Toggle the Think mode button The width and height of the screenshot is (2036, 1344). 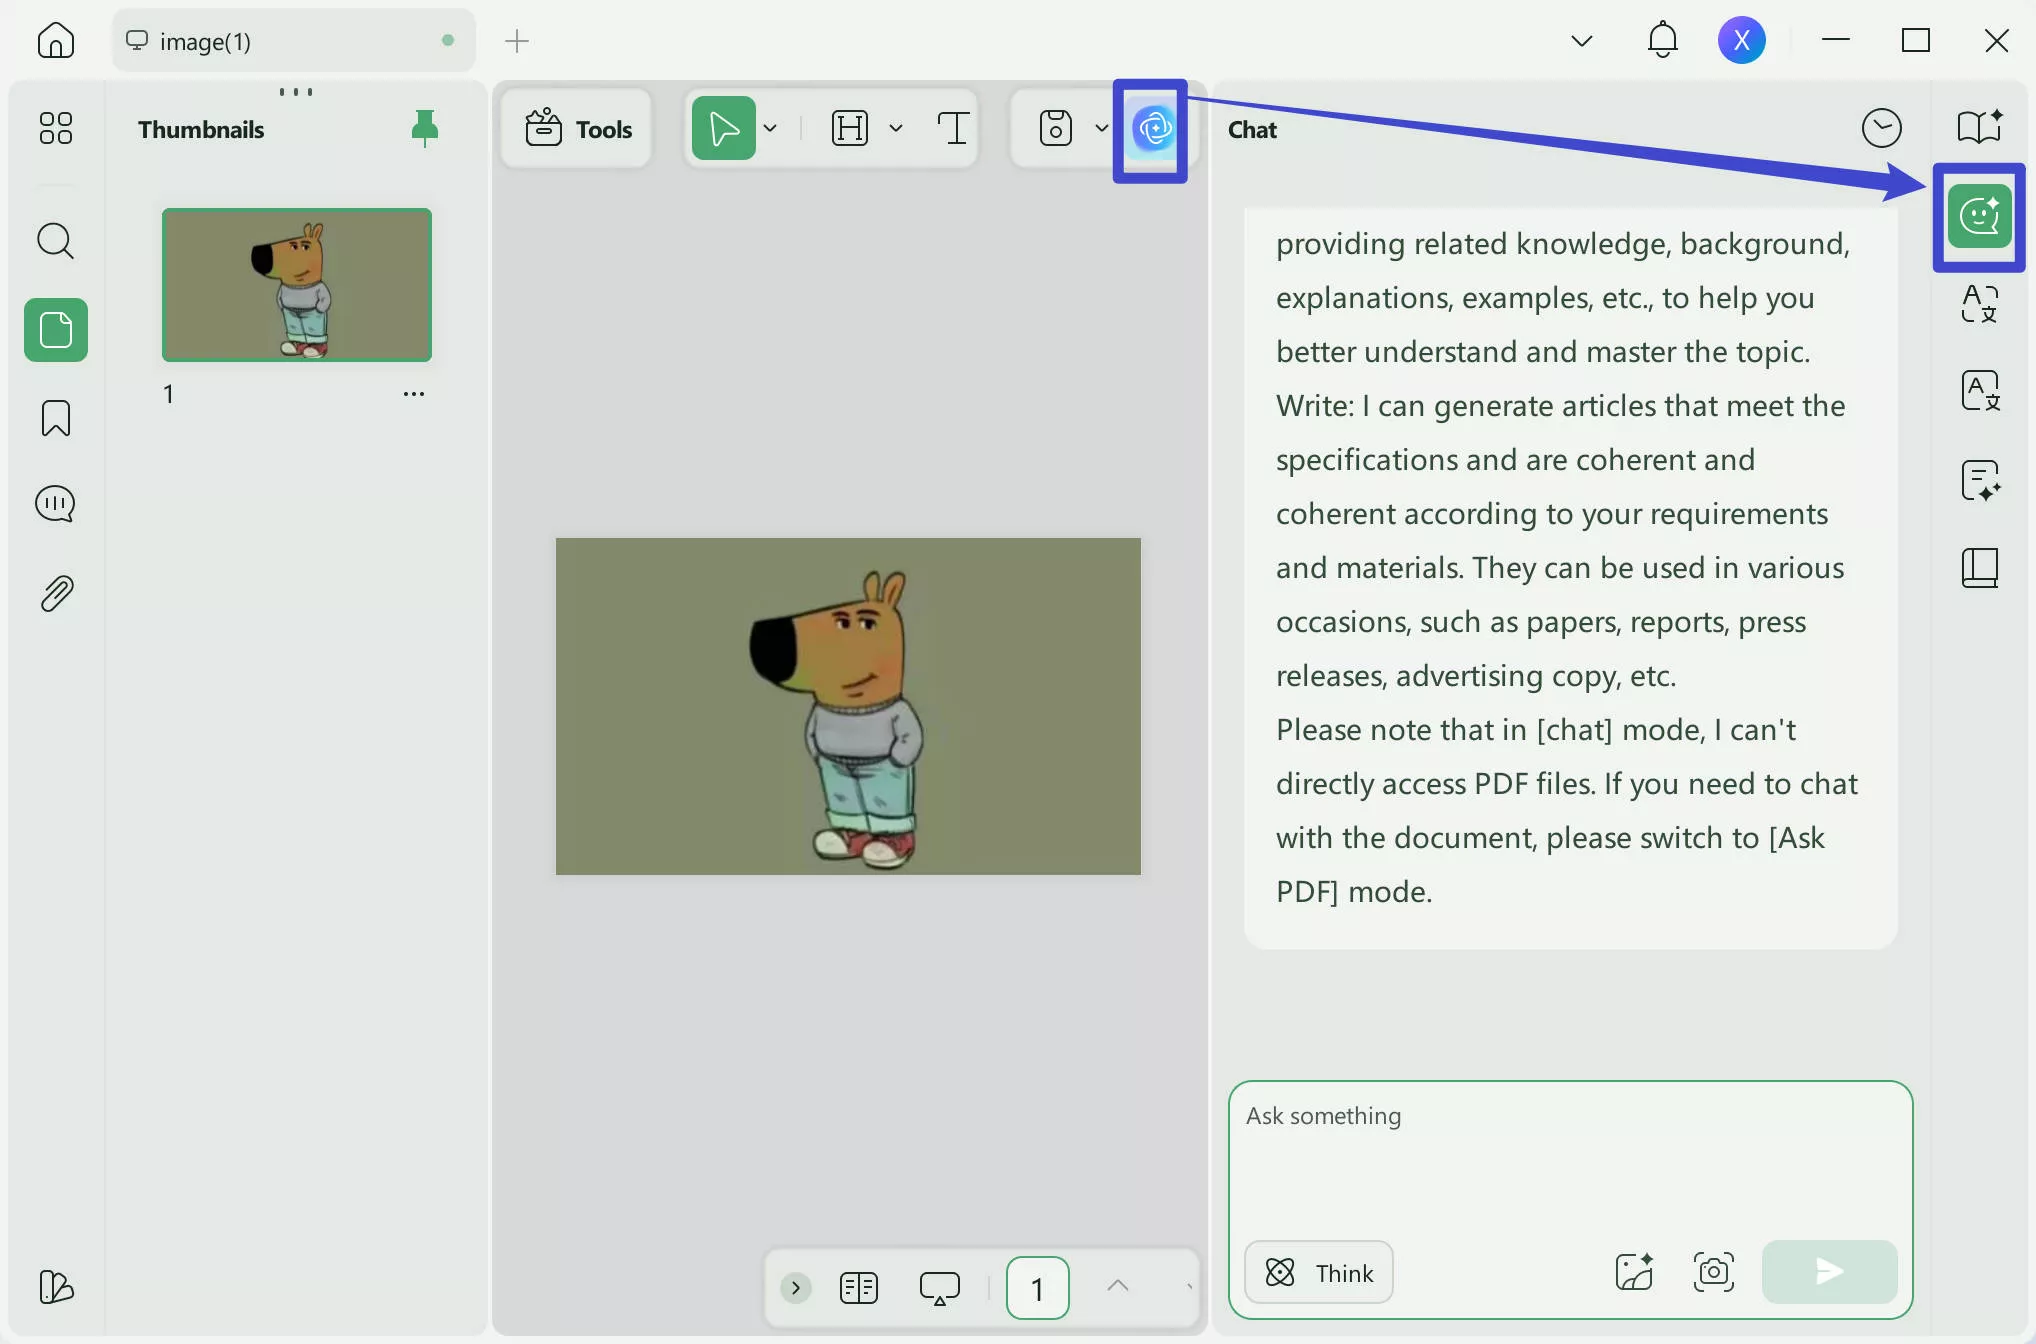click(1319, 1272)
